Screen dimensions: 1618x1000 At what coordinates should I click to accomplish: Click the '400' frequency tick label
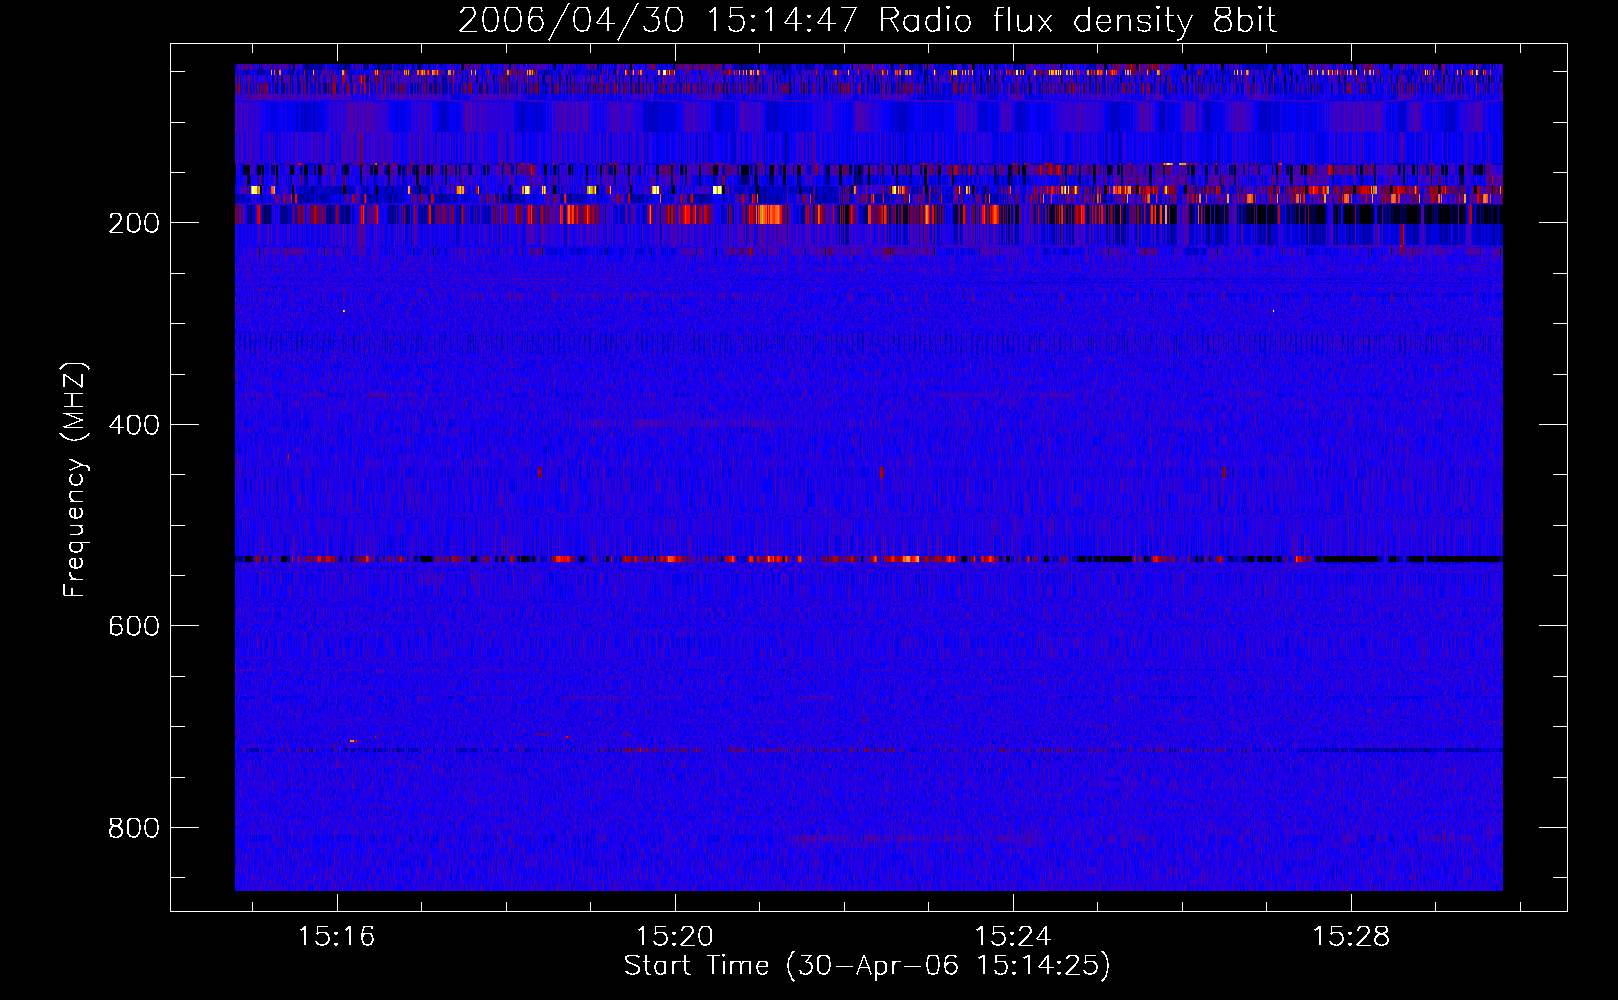click(134, 425)
